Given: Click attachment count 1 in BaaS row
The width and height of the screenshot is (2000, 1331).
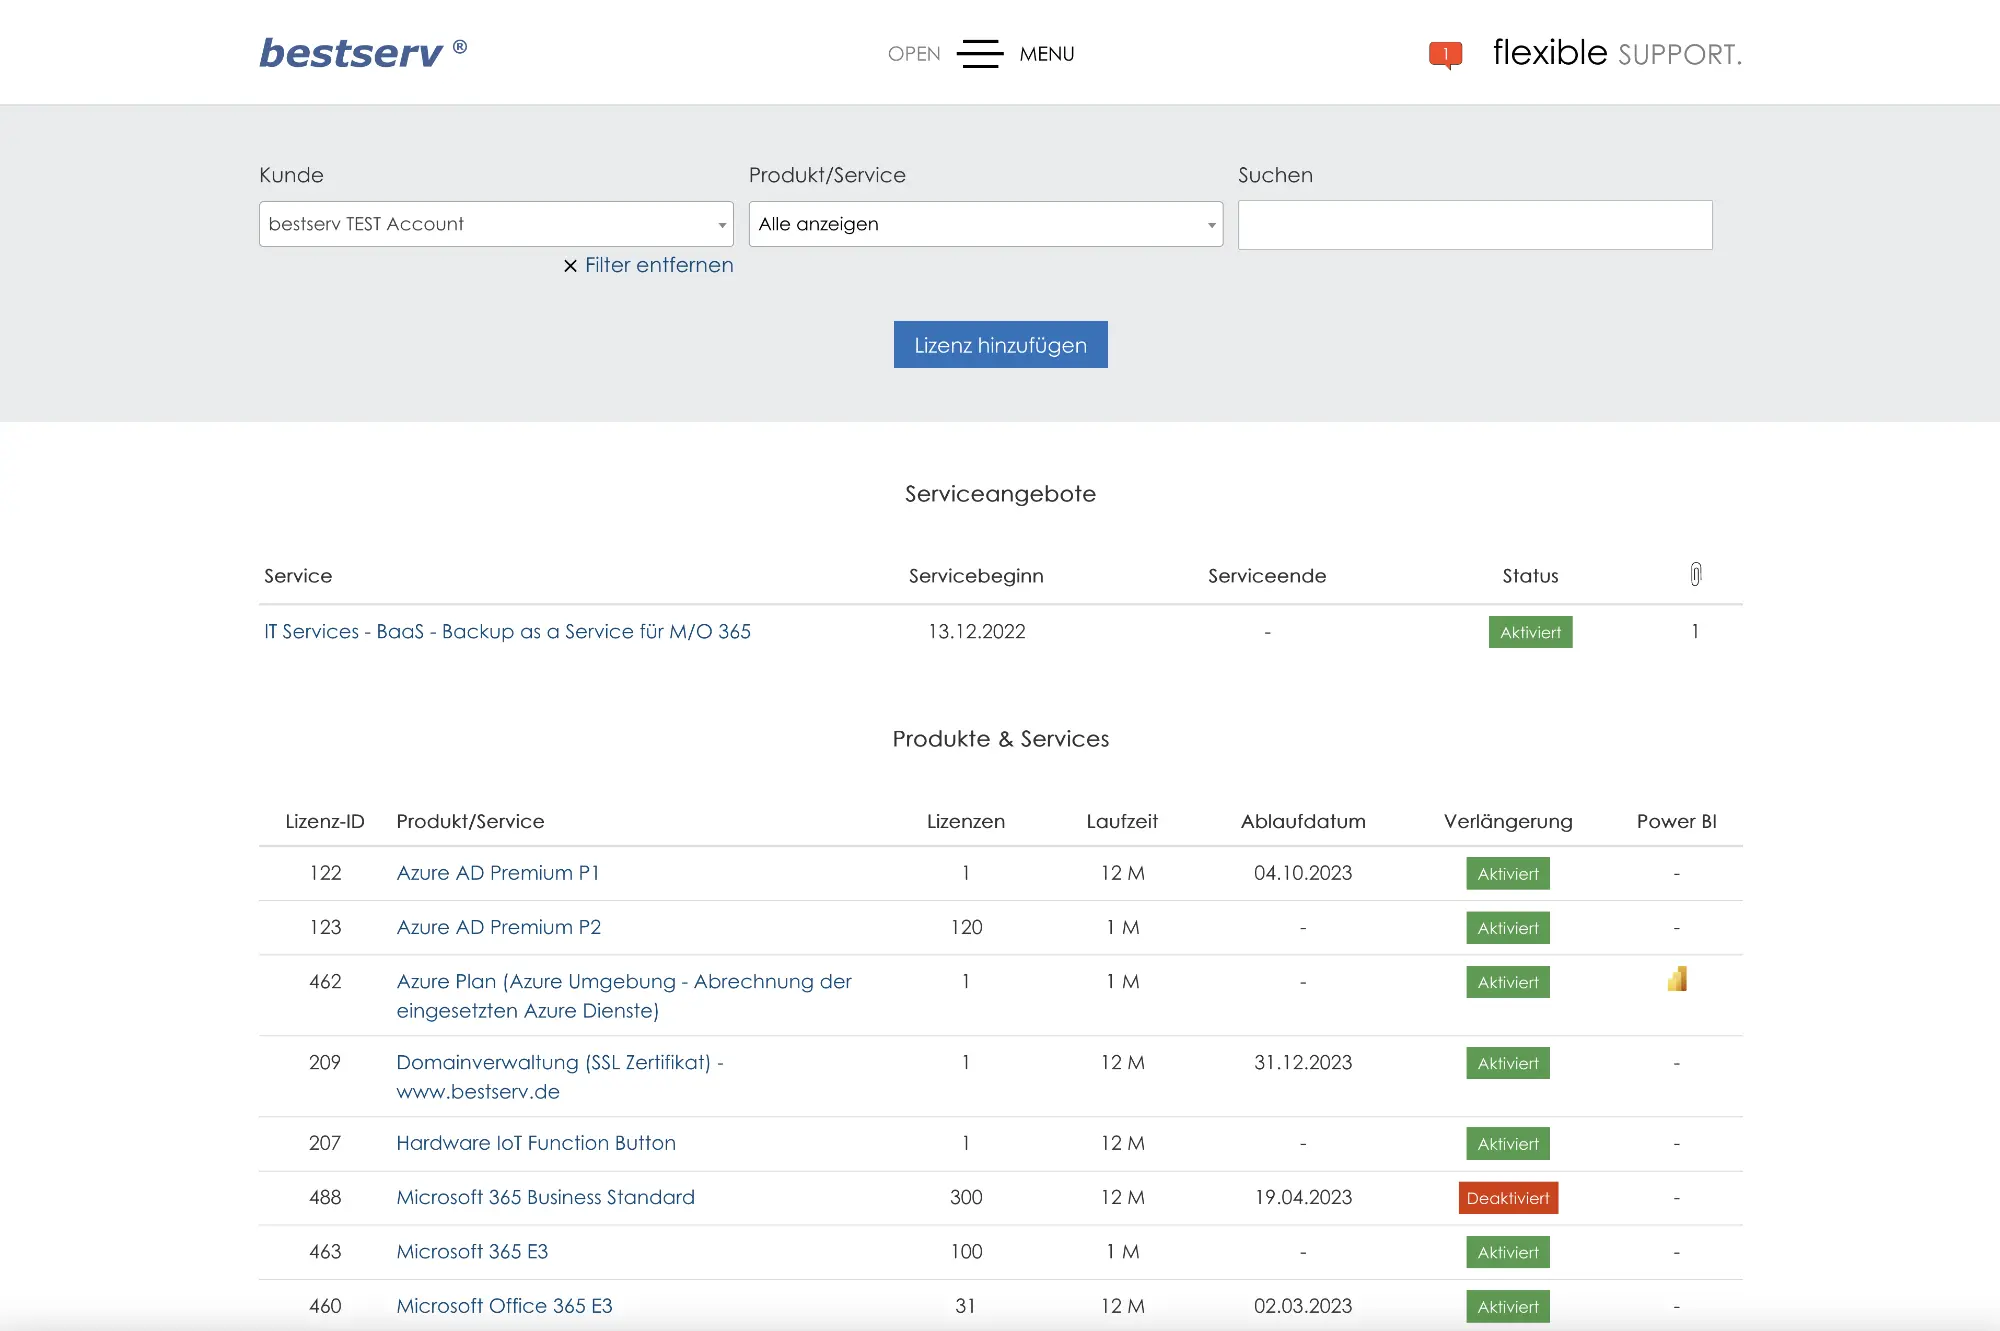Looking at the screenshot, I should [x=1695, y=632].
